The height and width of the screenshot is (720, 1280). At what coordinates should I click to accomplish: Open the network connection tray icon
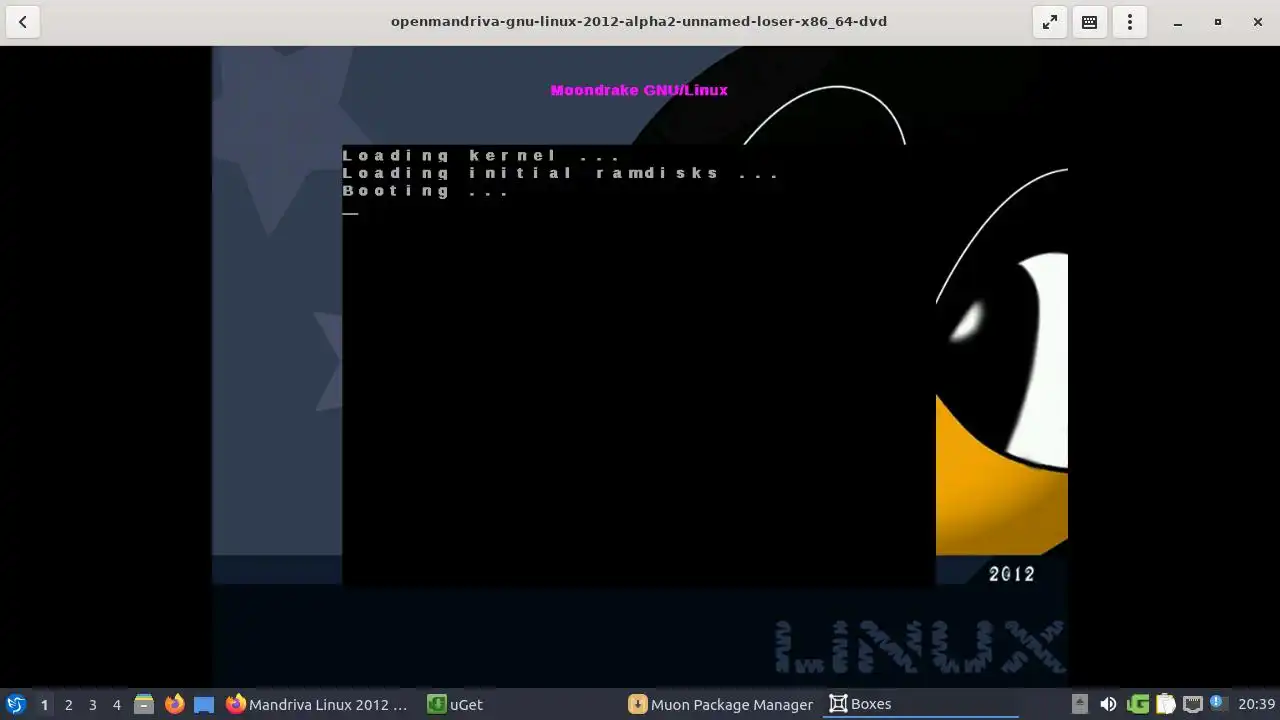[x=1192, y=704]
